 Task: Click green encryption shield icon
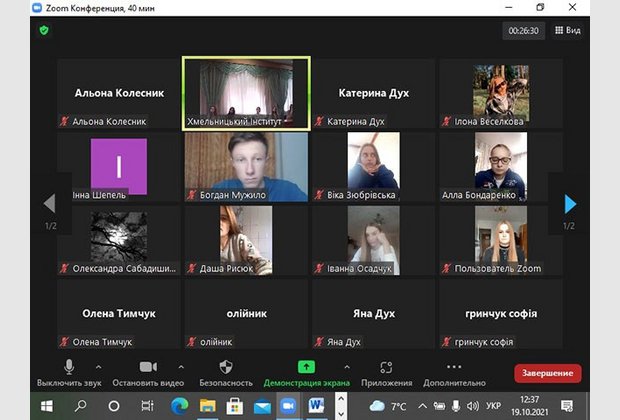point(44,30)
